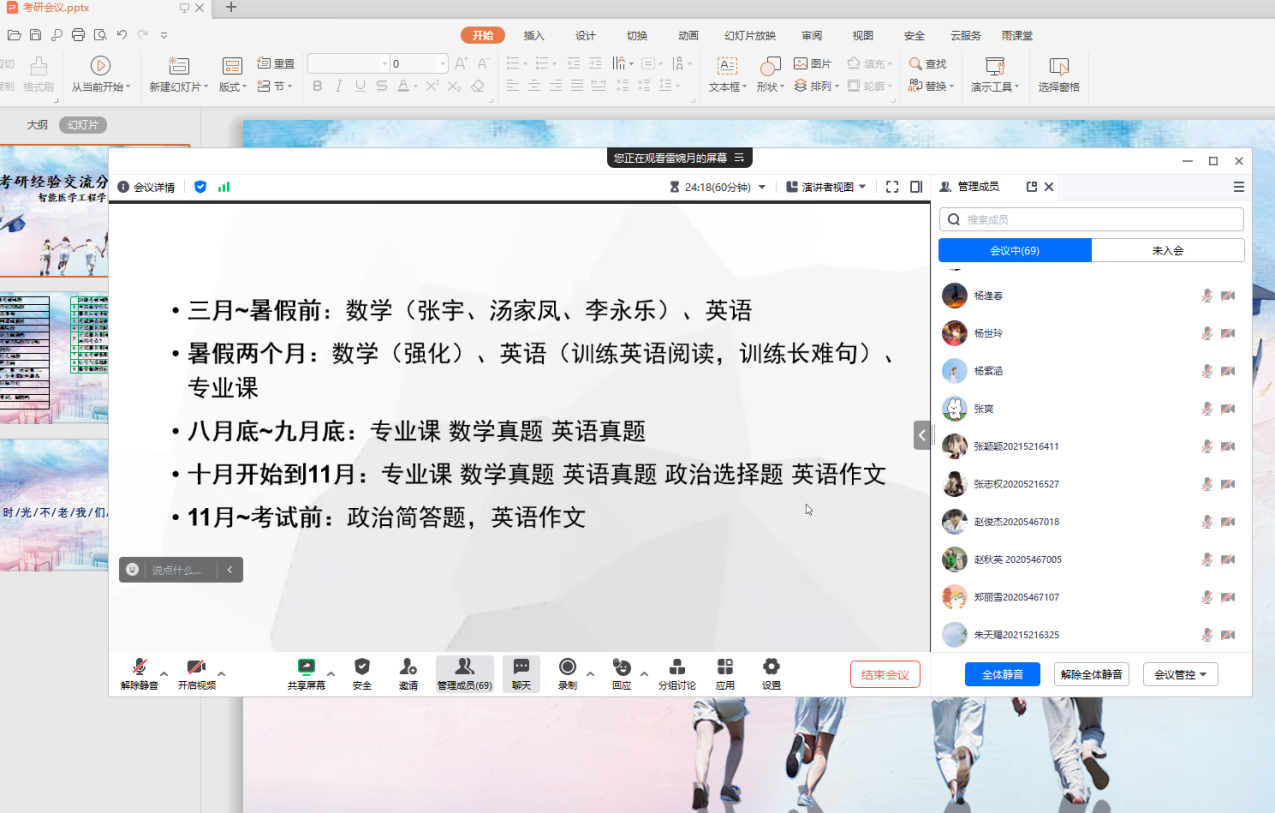The image size is (1275, 813).
Task: Open the Chat panel icon
Action: pyautogui.click(x=521, y=668)
